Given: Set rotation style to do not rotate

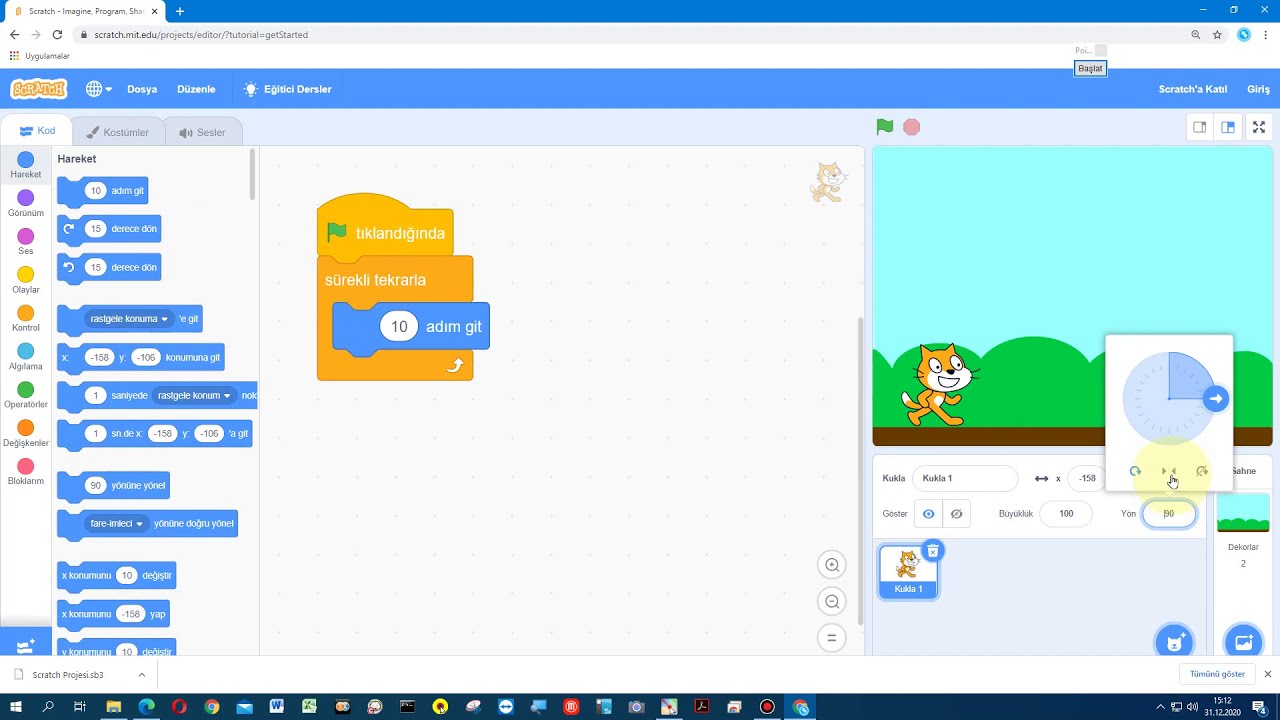Looking at the screenshot, I should click(1202, 471).
